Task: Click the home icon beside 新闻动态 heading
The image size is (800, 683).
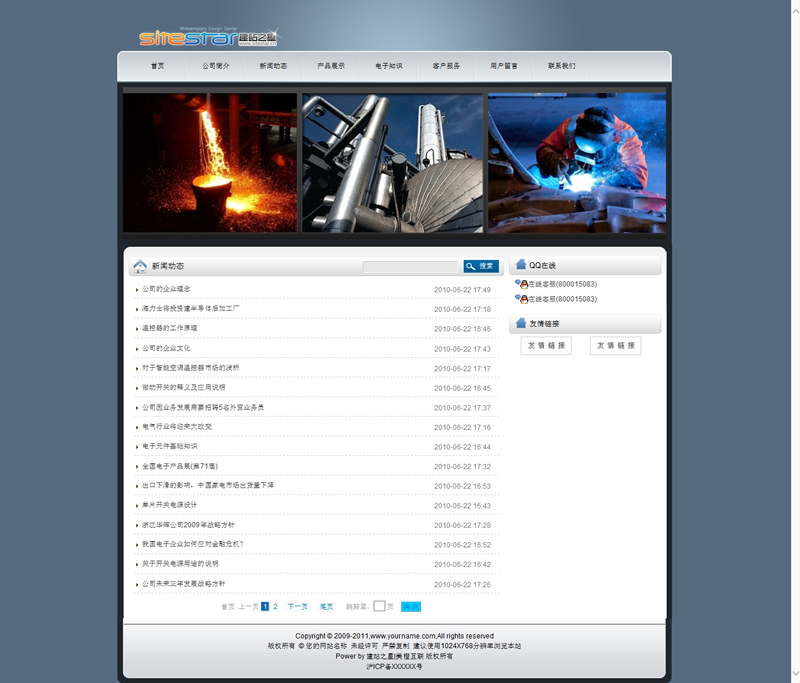Action: click(140, 266)
